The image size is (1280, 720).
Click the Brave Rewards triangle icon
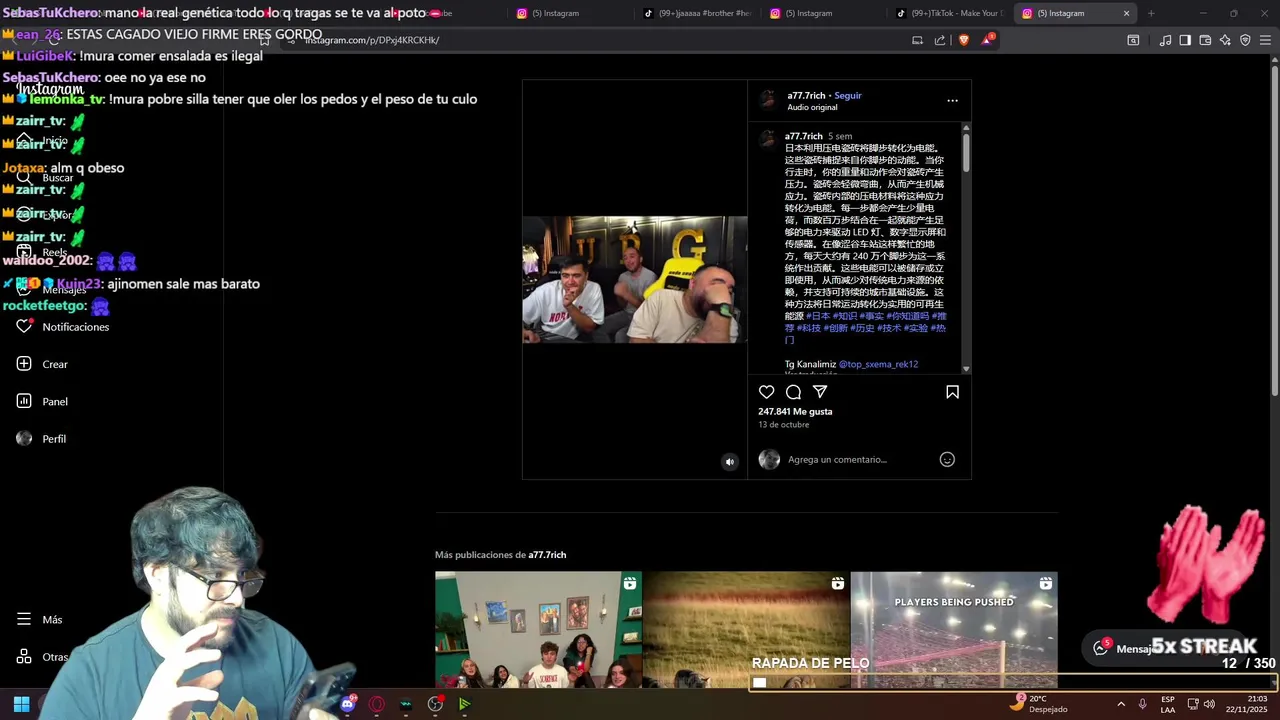pos(988,40)
